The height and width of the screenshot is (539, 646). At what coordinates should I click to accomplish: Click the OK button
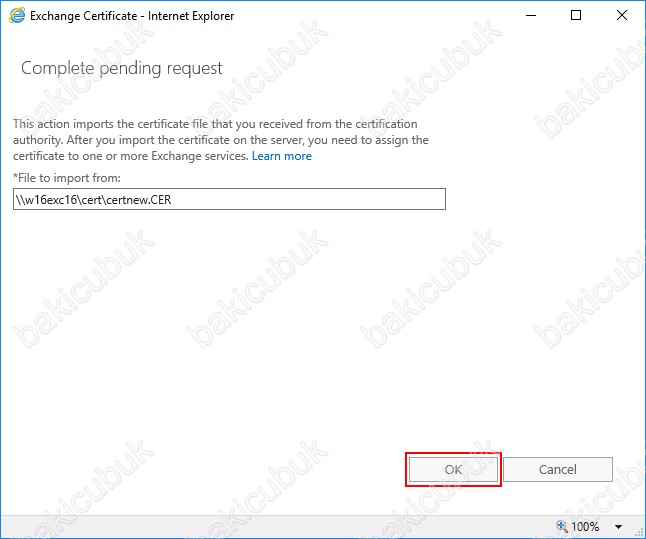pyautogui.click(x=453, y=469)
